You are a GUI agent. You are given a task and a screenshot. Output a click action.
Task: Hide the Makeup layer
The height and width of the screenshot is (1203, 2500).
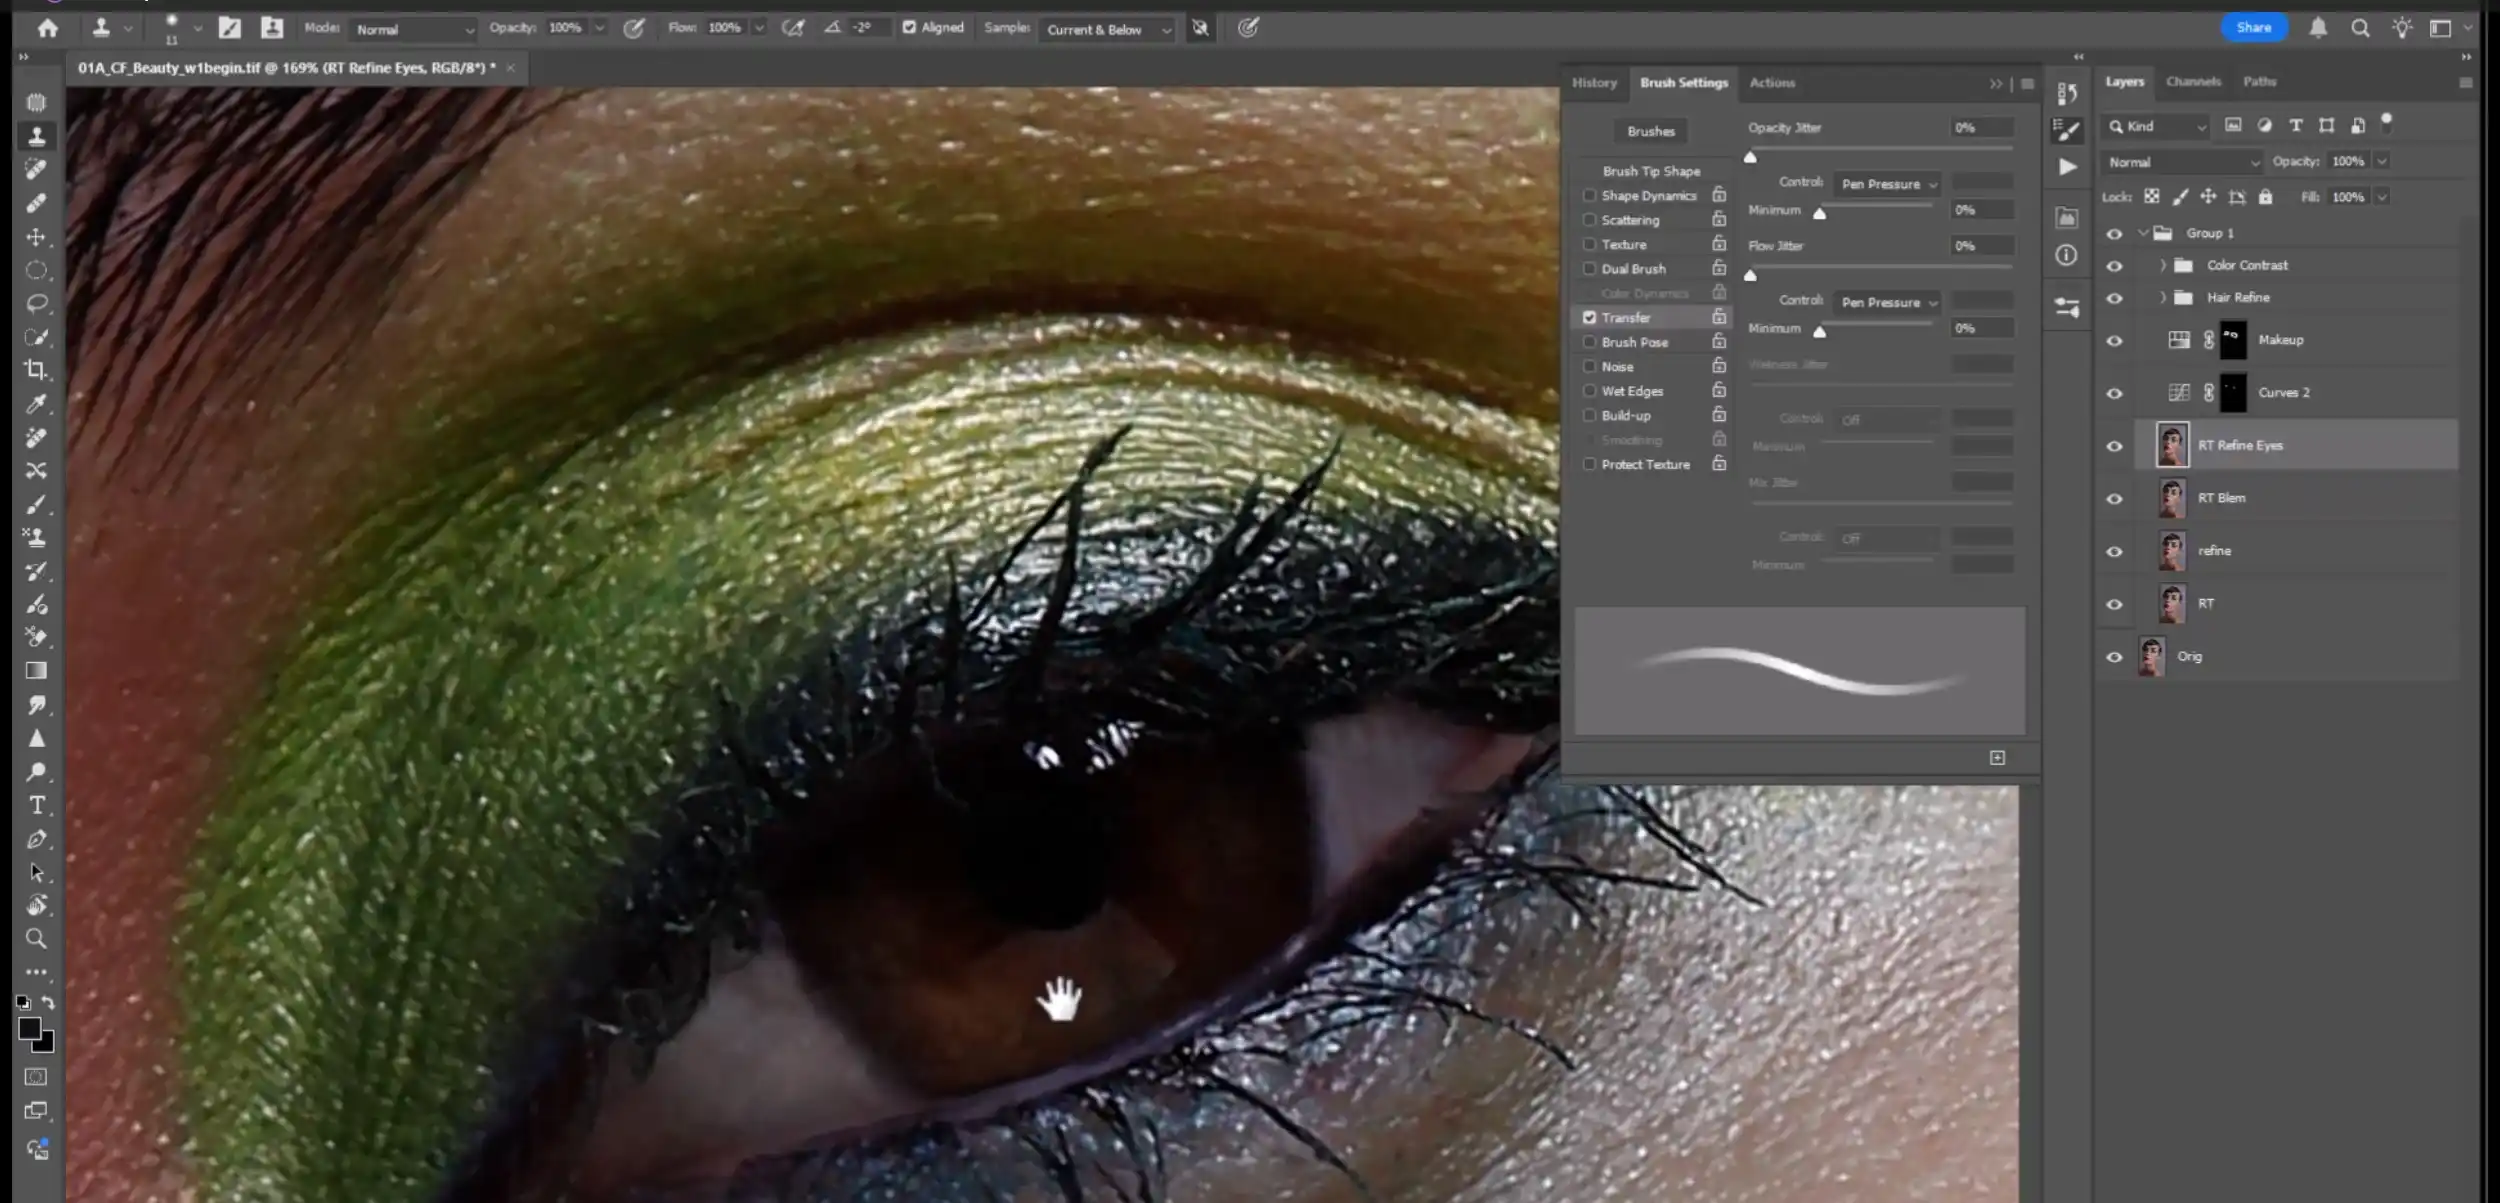2114,341
